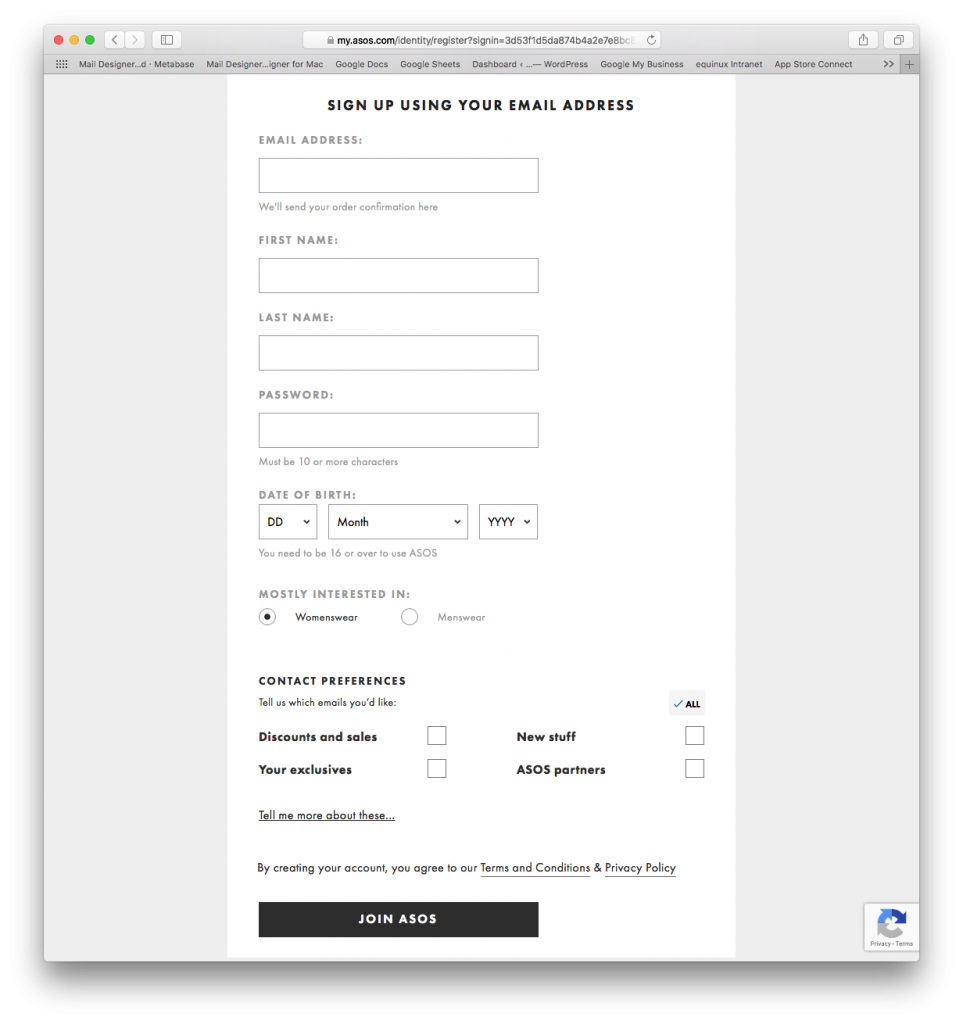Image resolution: width=963 pixels, height=1024 pixels.
Task: Open Google Docs bookmark
Action: pyautogui.click(x=362, y=64)
